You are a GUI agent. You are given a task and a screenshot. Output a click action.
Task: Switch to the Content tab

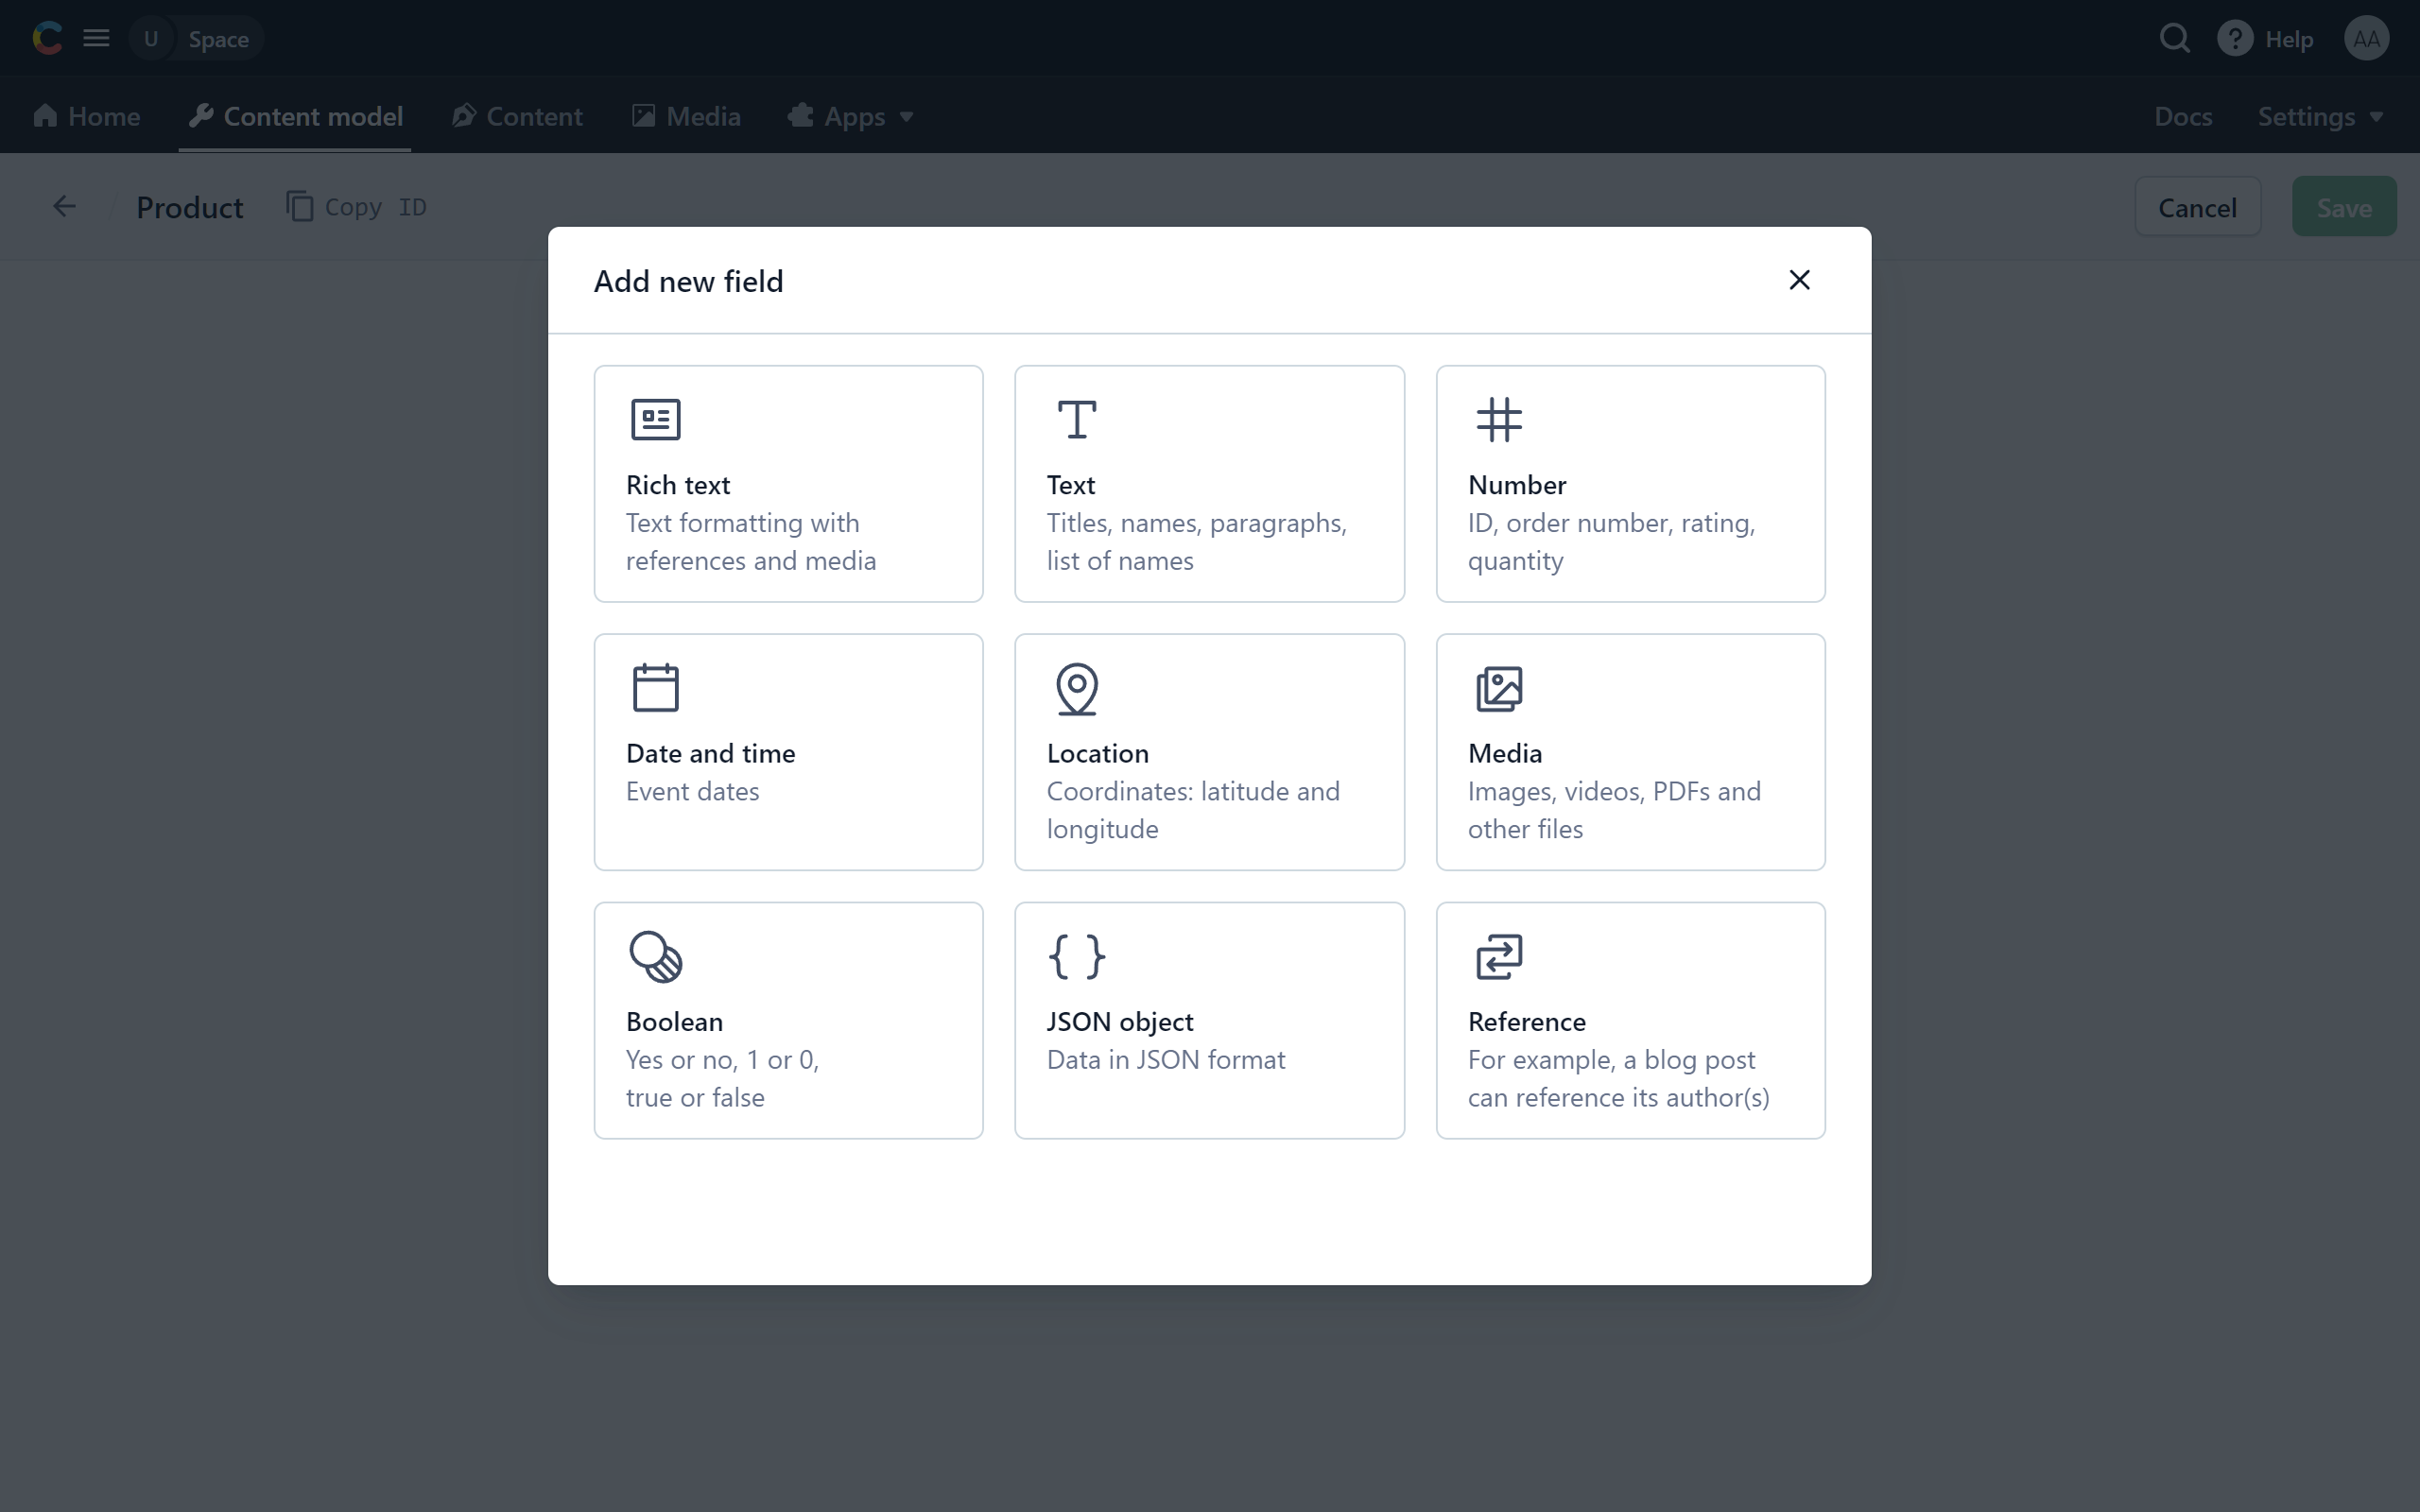coord(517,116)
